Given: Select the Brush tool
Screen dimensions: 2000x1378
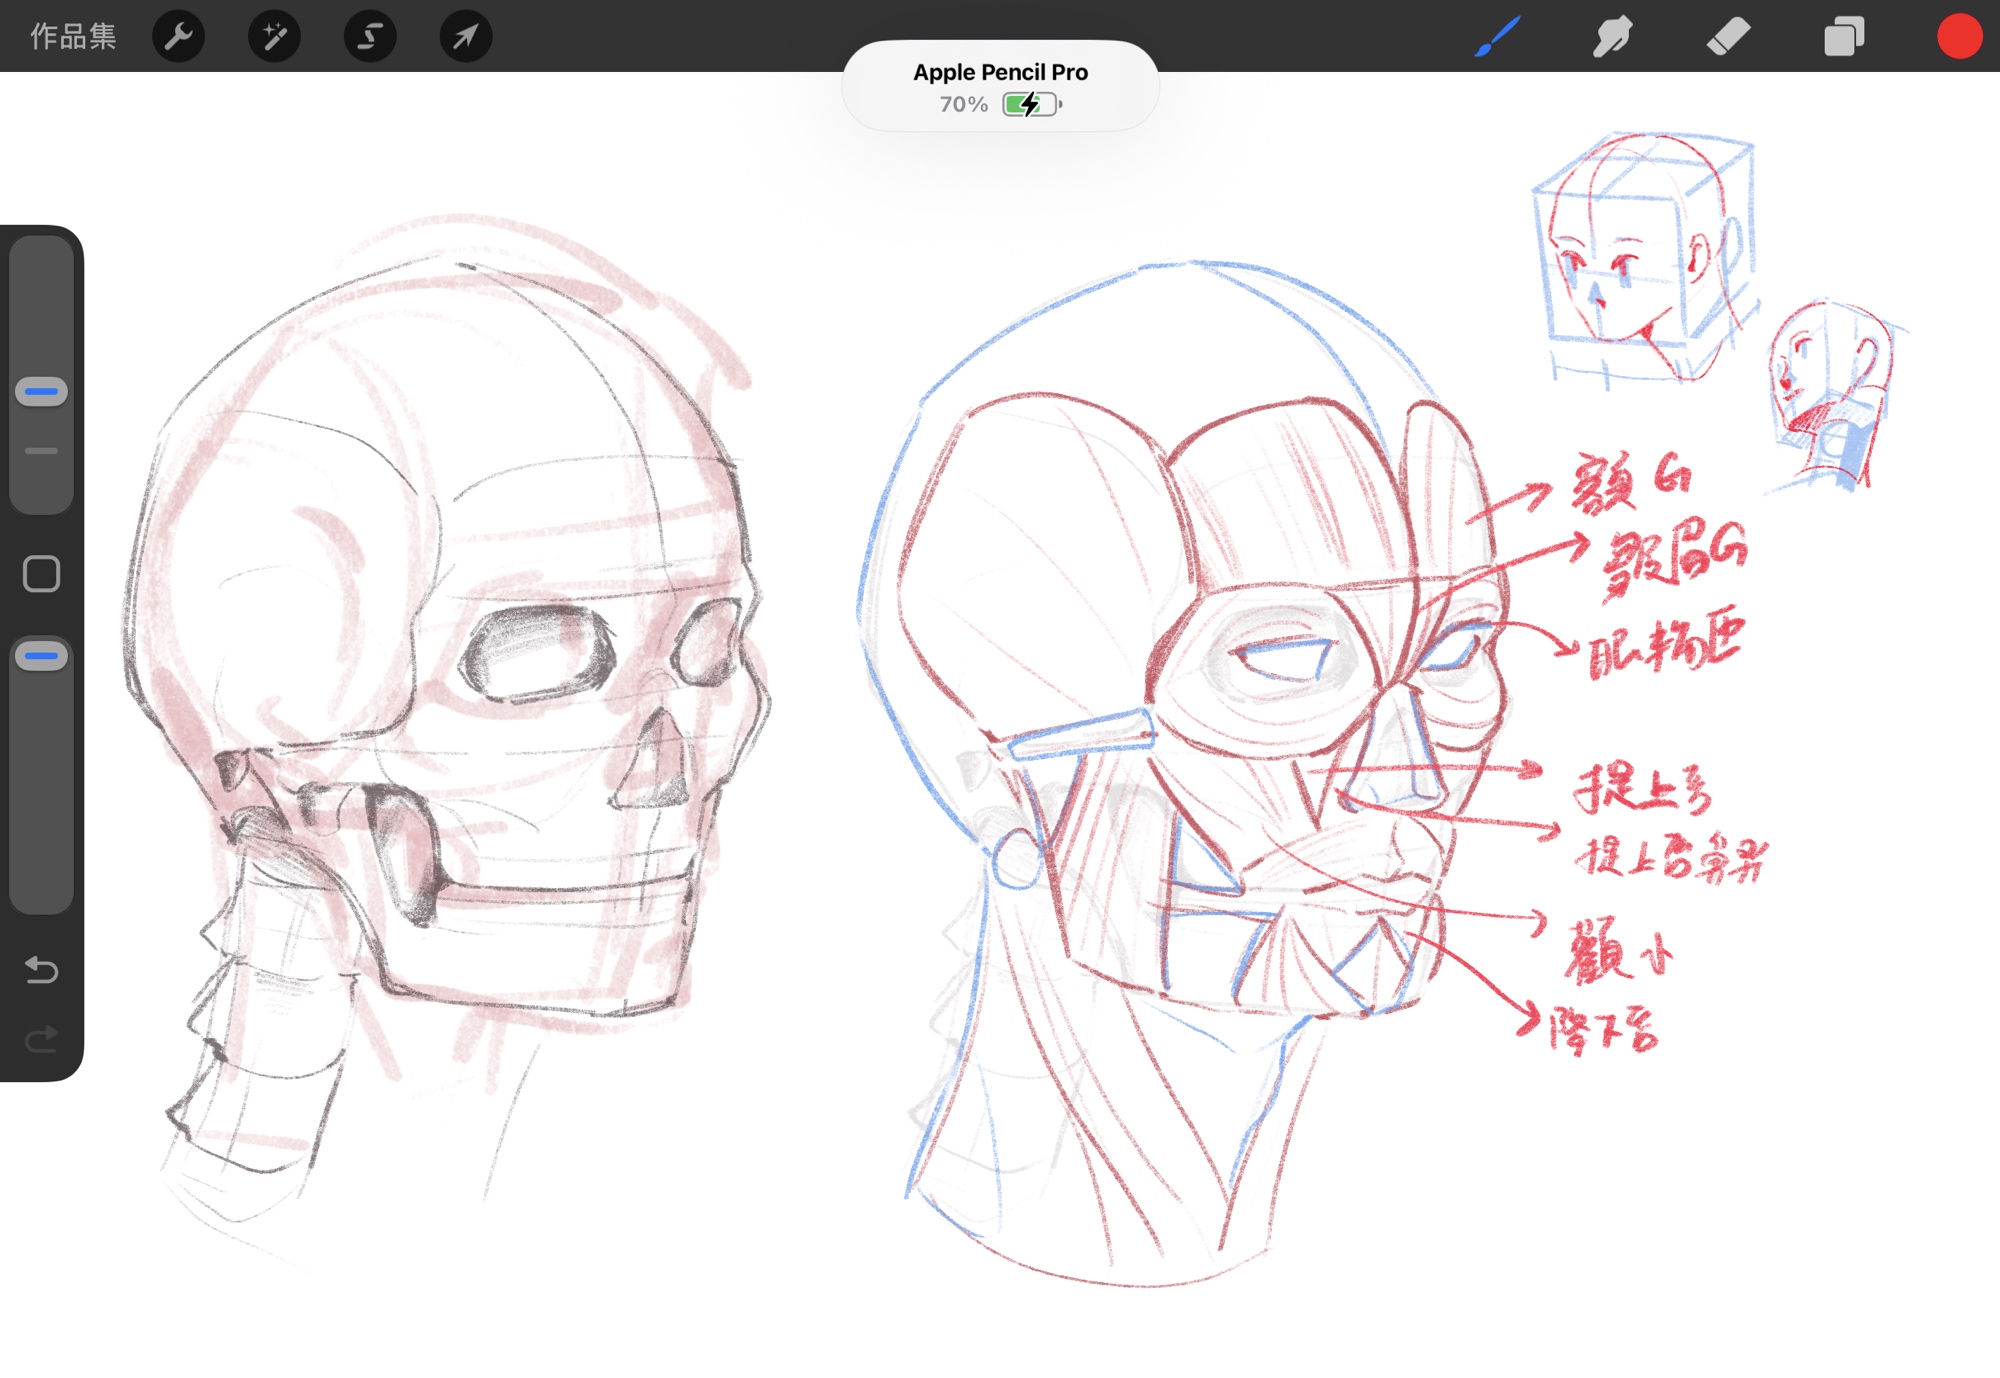Looking at the screenshot, I should 1497,37.
